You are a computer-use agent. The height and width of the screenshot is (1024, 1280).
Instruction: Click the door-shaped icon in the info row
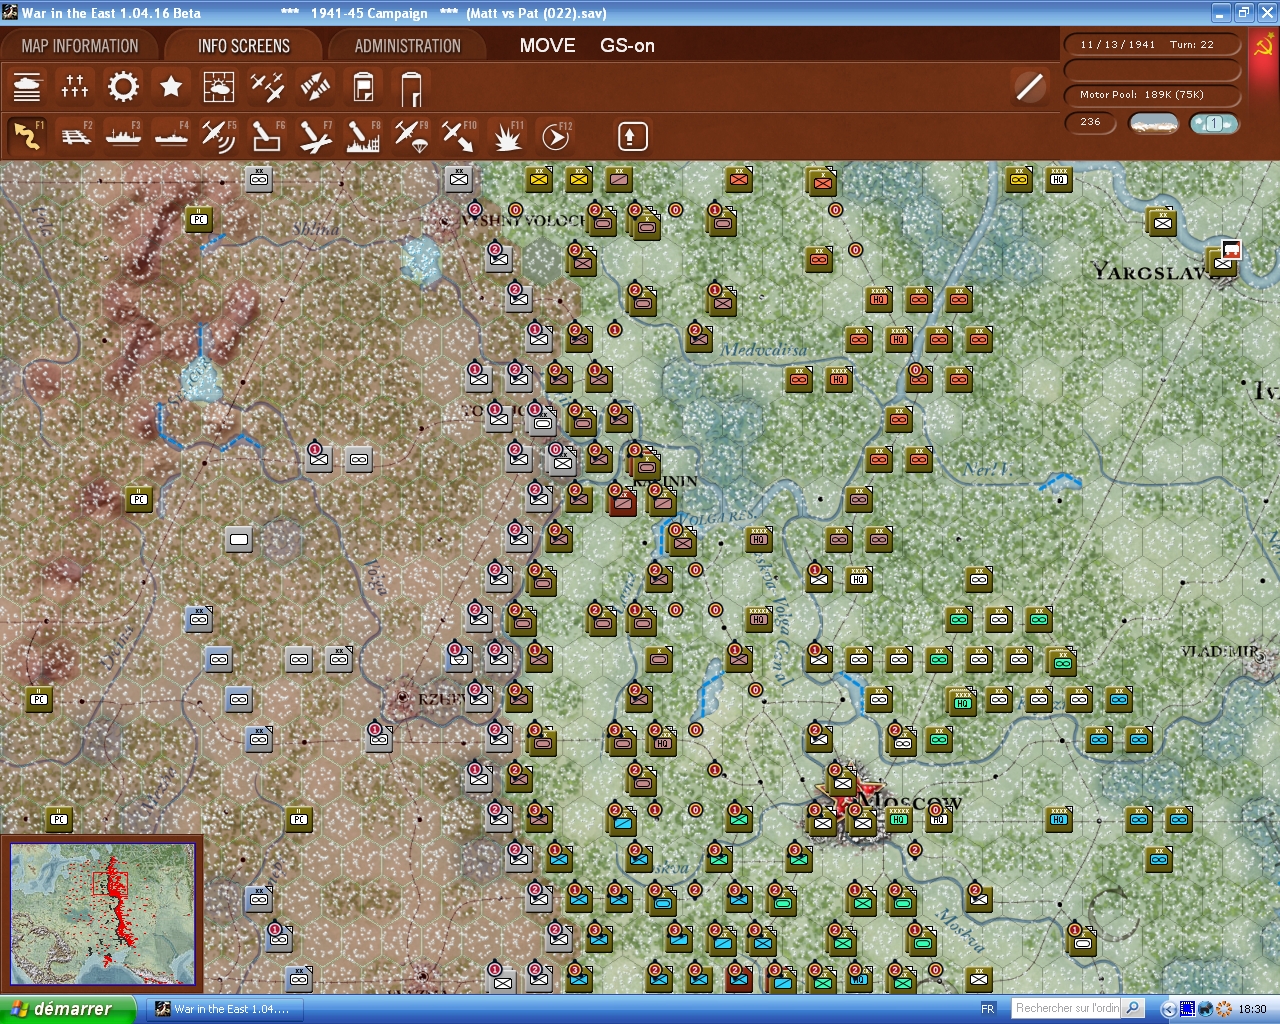point(411,87)
